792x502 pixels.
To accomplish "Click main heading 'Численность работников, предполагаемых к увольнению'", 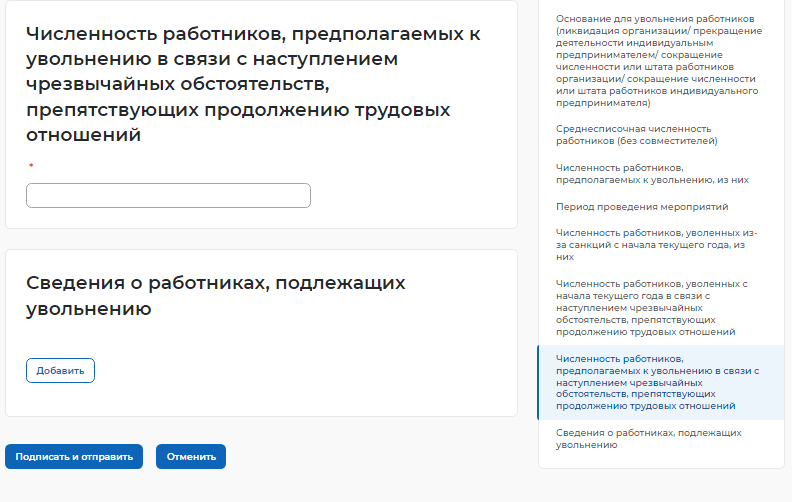I will click(x=253, y=84).
